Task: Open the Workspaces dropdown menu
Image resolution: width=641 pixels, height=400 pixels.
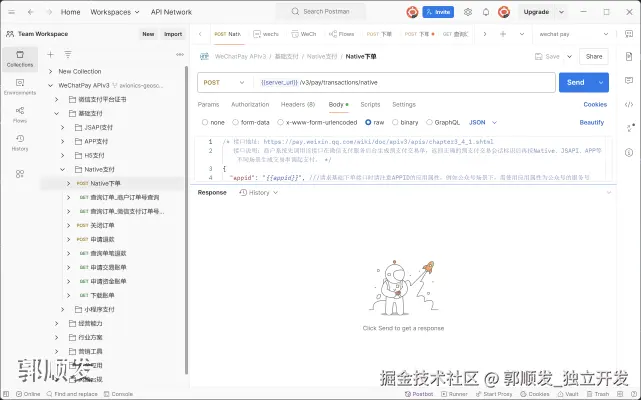Action: click(x=115, y=12)
